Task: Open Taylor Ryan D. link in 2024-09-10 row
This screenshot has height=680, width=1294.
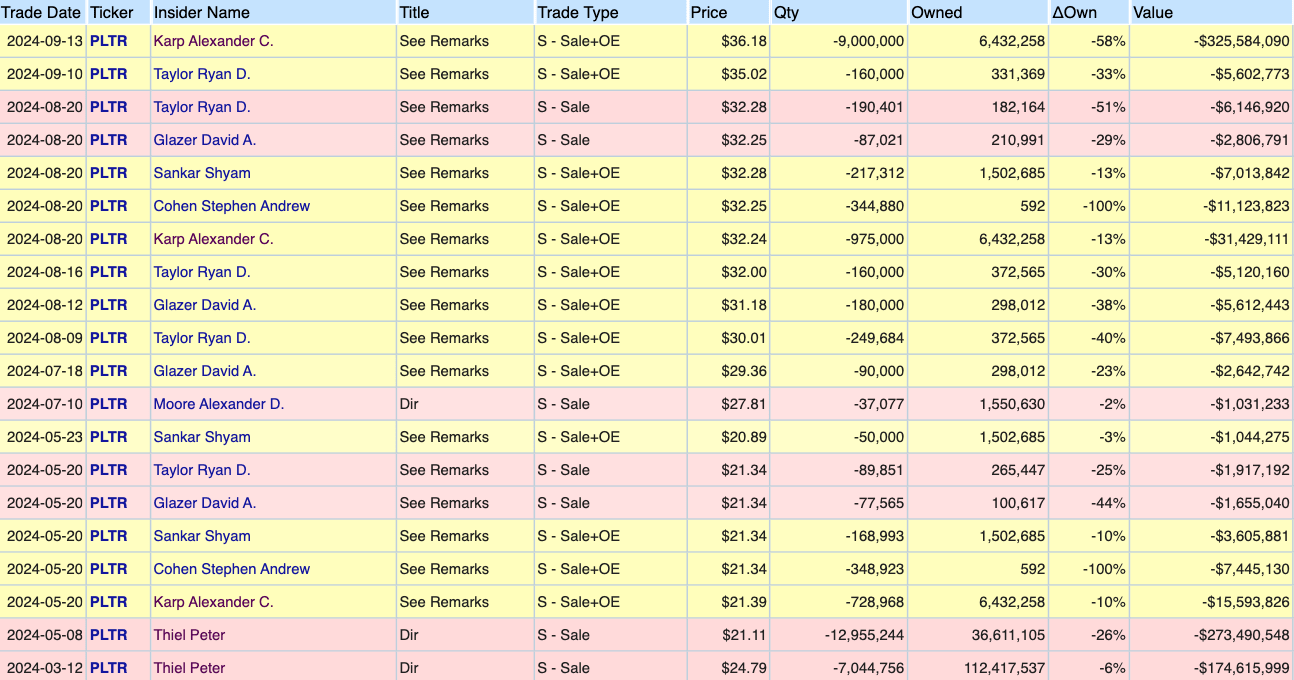Action: pos(202,74)
